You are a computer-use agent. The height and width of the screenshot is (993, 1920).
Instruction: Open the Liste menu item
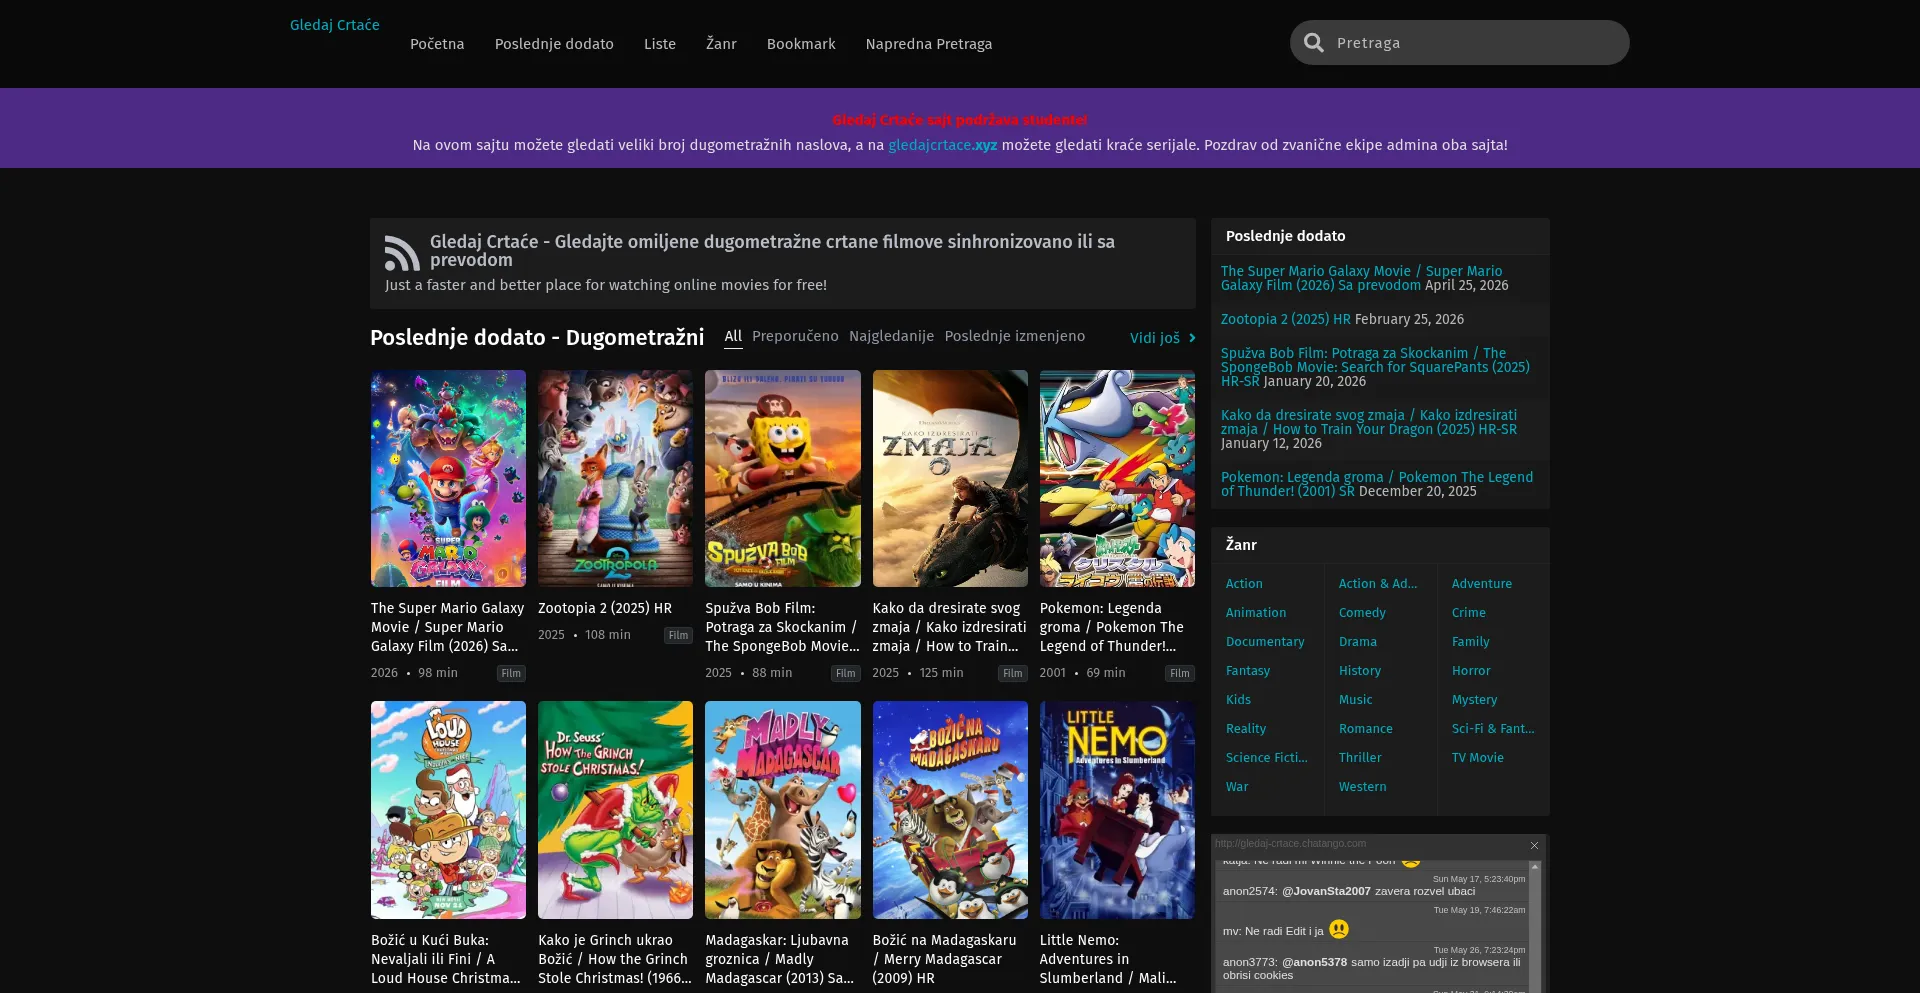[660, 44]
